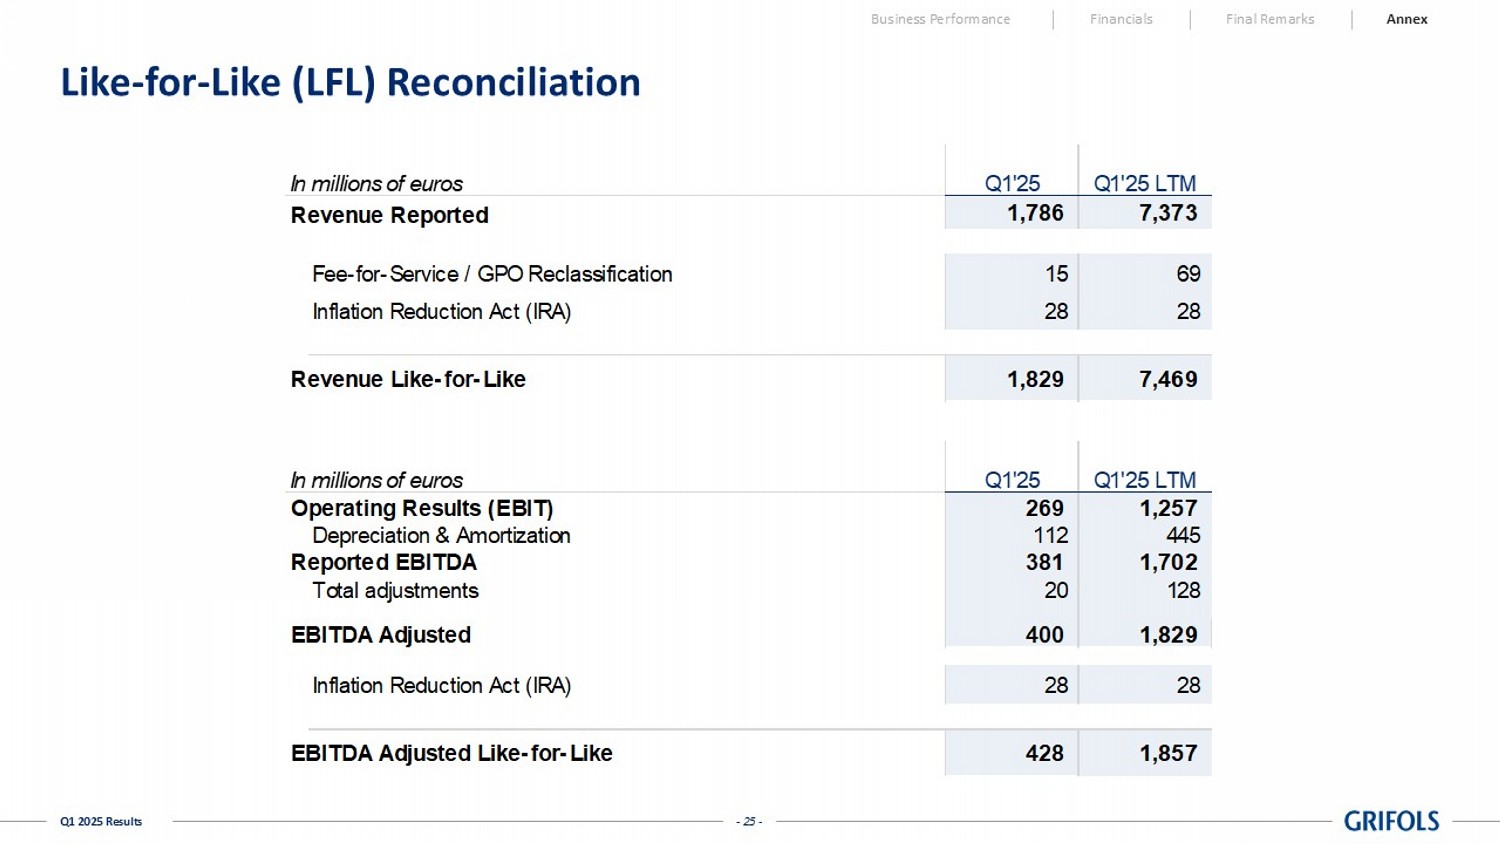The image size is (1500, 844).
Task: Click the Q1 2025 Results footer label
Action: (x=101, y=821)
